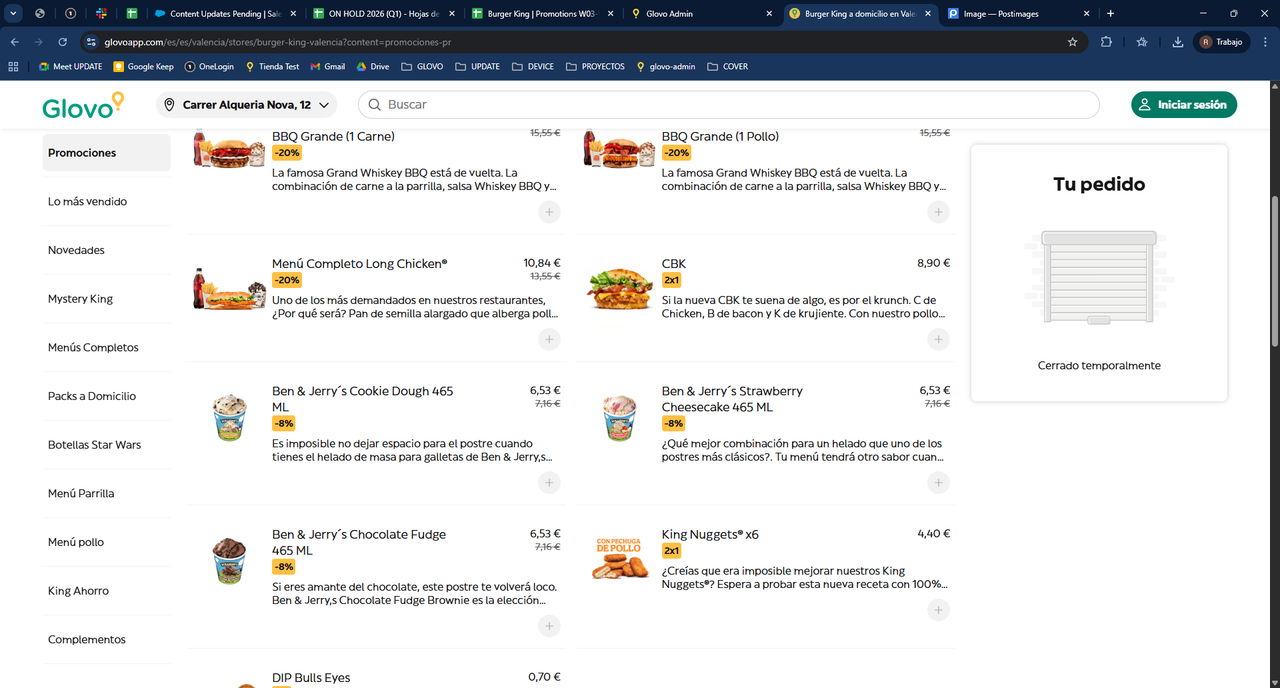Click the search magnifier icon
Image resolution: width=1280 pixels, height=688 pixels.
[x=374, y=105]
